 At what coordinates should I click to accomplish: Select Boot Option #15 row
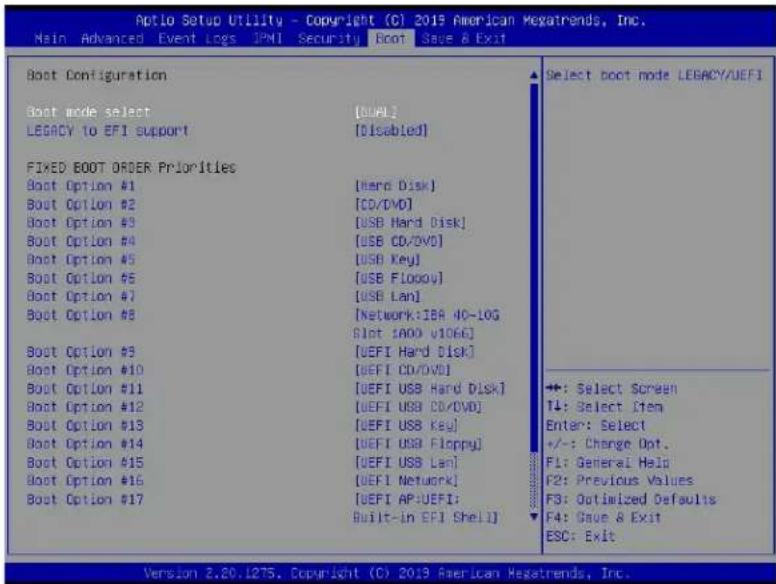click(x=85, y=462)
